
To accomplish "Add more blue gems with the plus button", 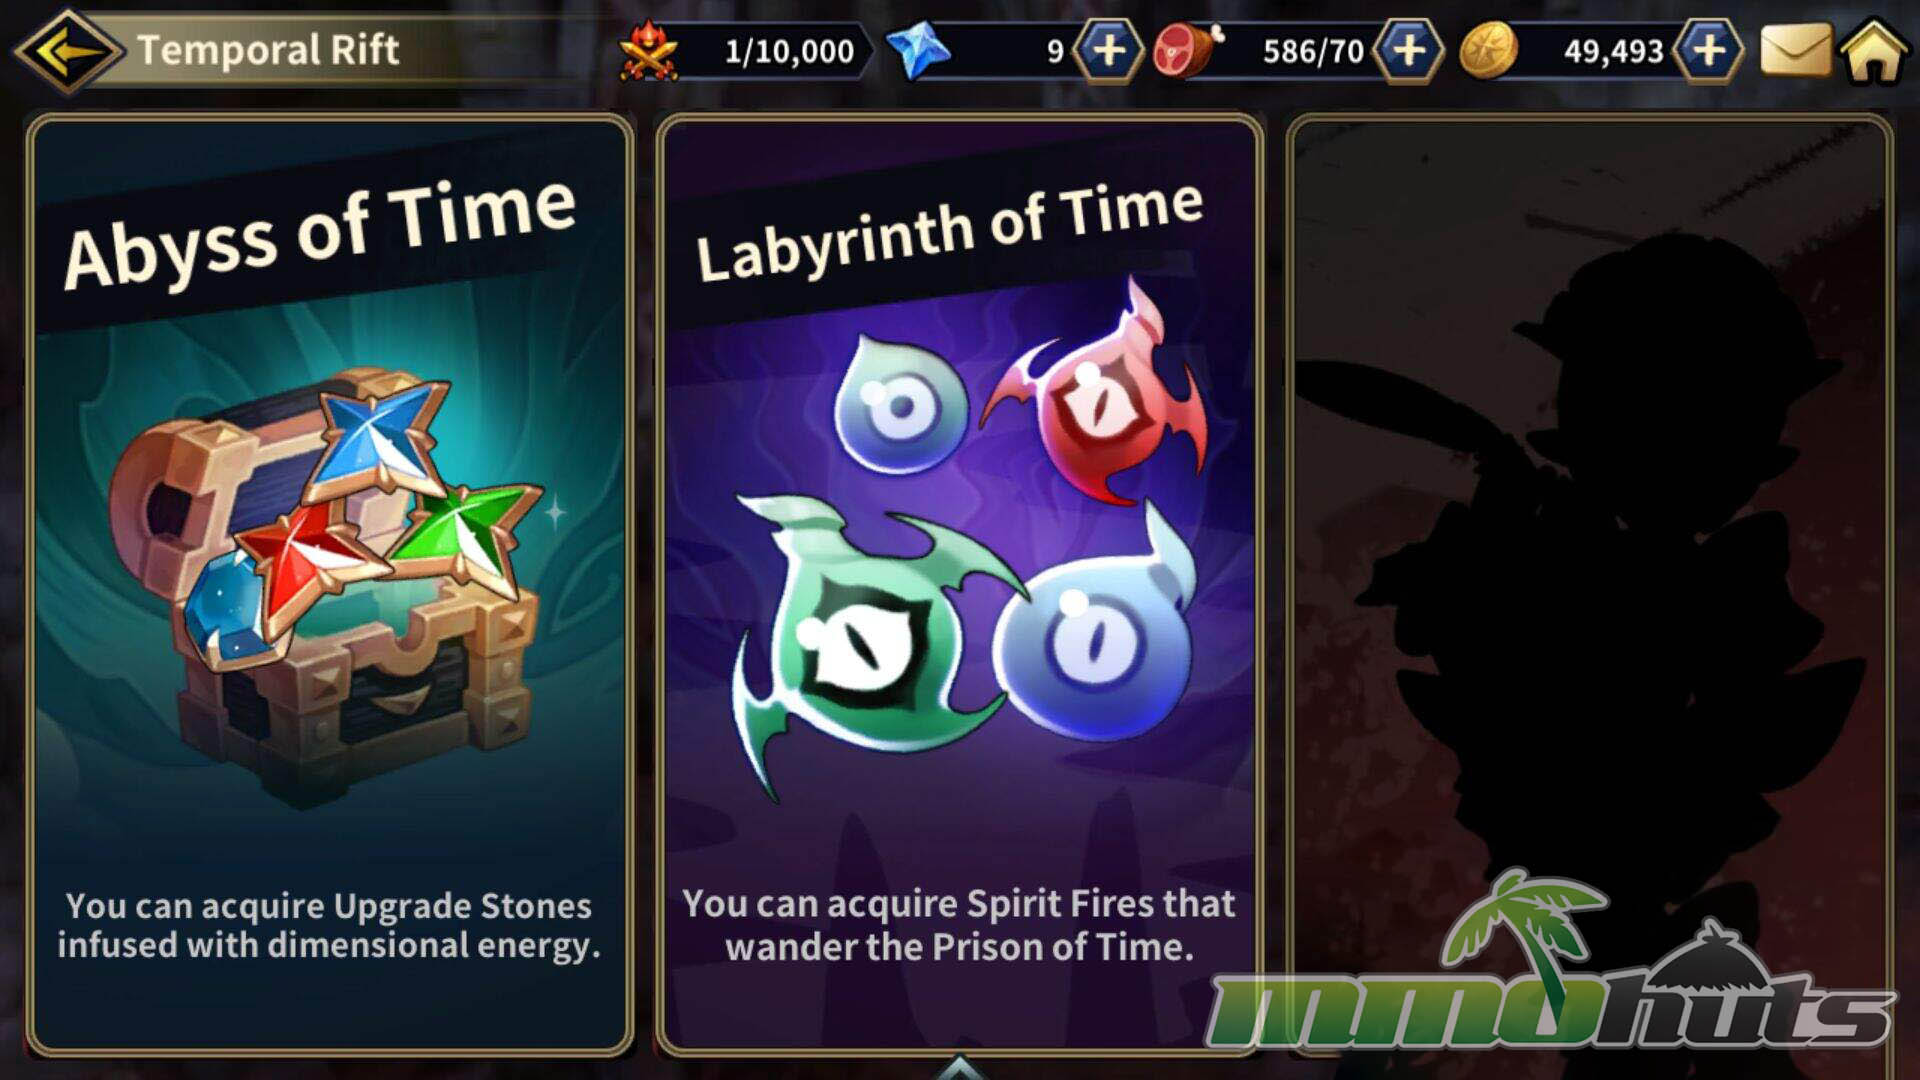I will click(1108, 50).
